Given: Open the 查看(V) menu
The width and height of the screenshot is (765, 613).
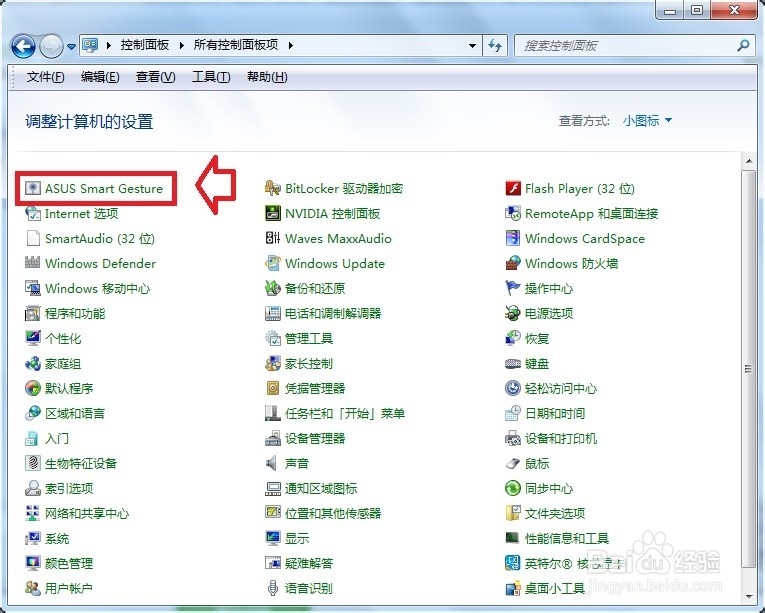Looking at the screenshot, I should (156, 77).
